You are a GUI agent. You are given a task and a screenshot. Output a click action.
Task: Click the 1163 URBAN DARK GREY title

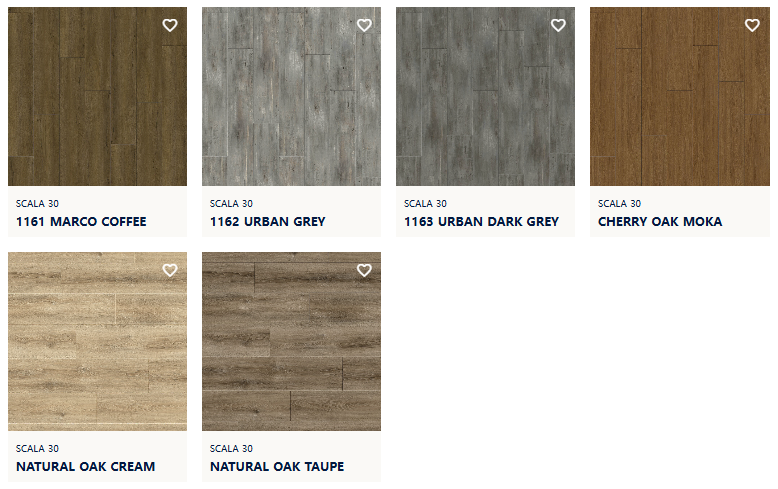coord(481,222)
